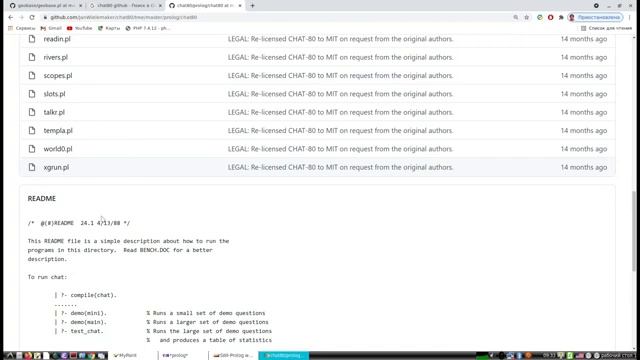Click the Приостановлена profile button
Image resolution: width=640 pixels, height=360 pixels.
click(x=596, y=17)
